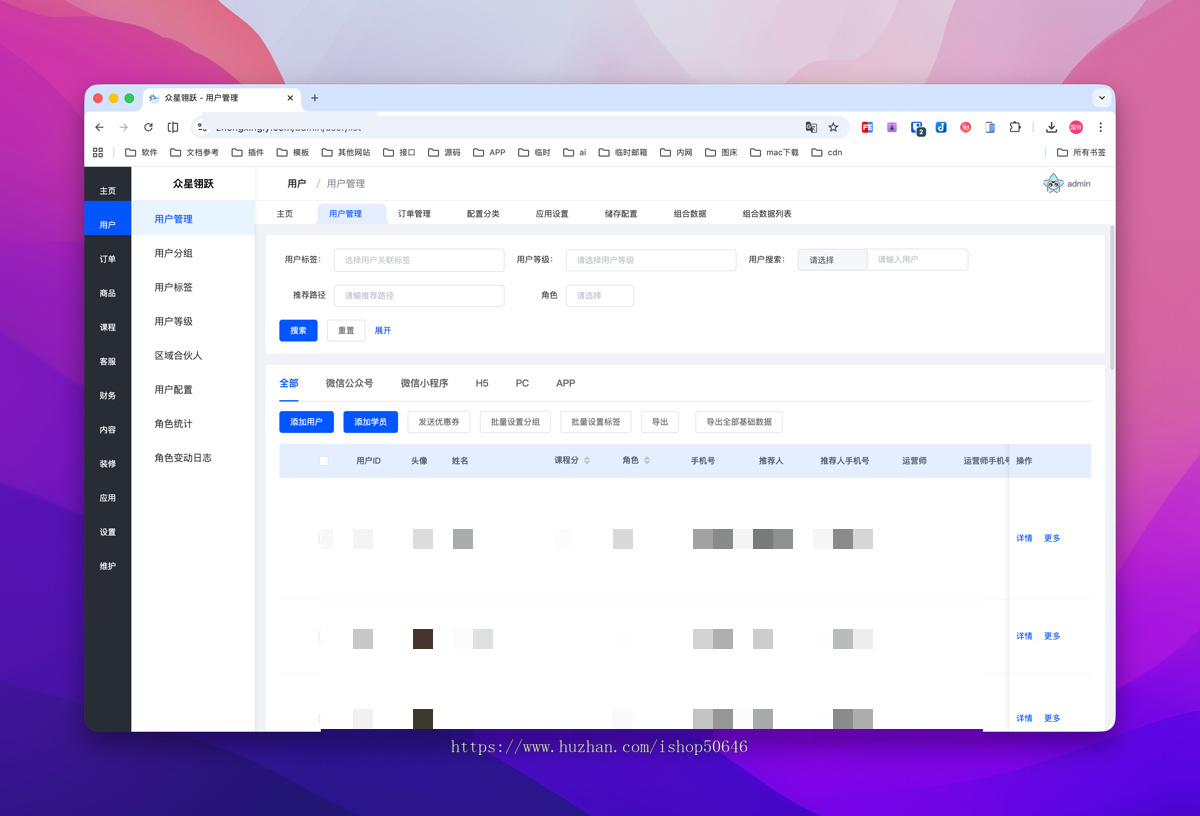
Task: Open the red FE extension icon
Action: pos(867,127)
